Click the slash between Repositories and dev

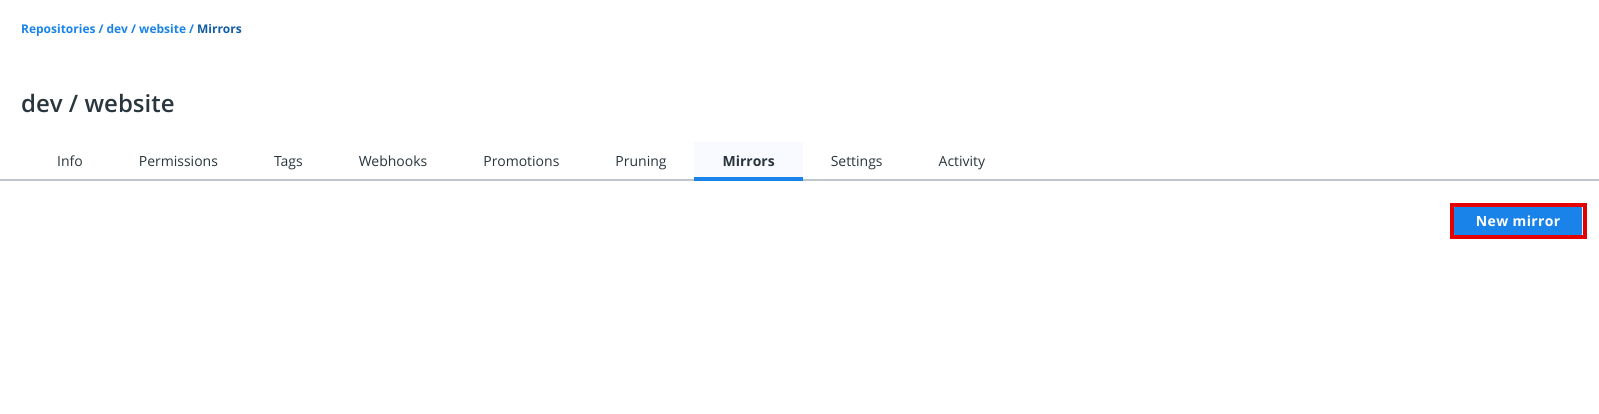101,29
